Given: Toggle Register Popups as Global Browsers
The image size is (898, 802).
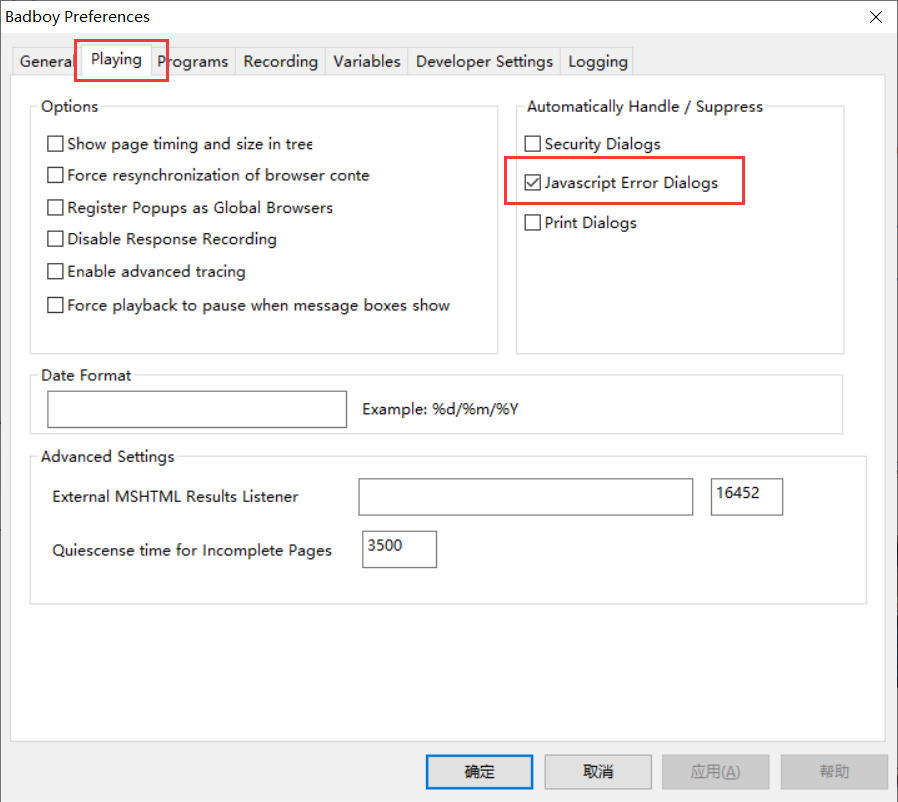Looking at the screenshot, I should (x=56, y=207).
